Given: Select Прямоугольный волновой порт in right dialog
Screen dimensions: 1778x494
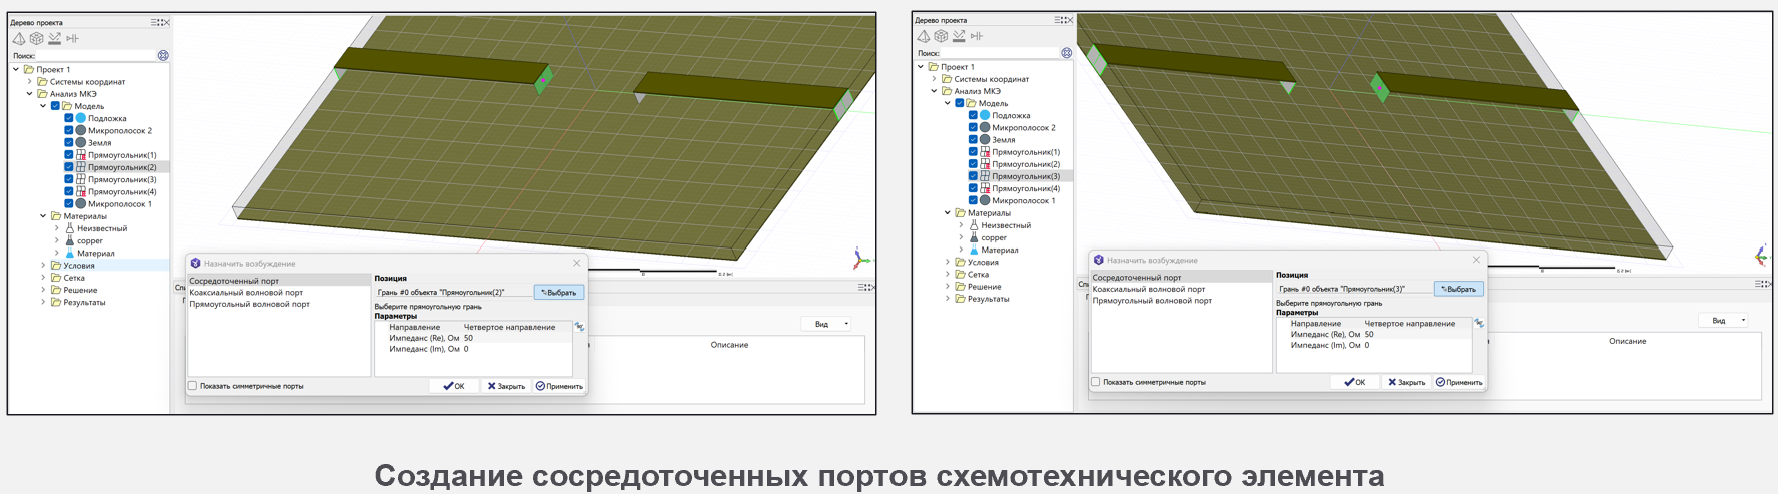Looking at the screenshot, I should 1152,301.
